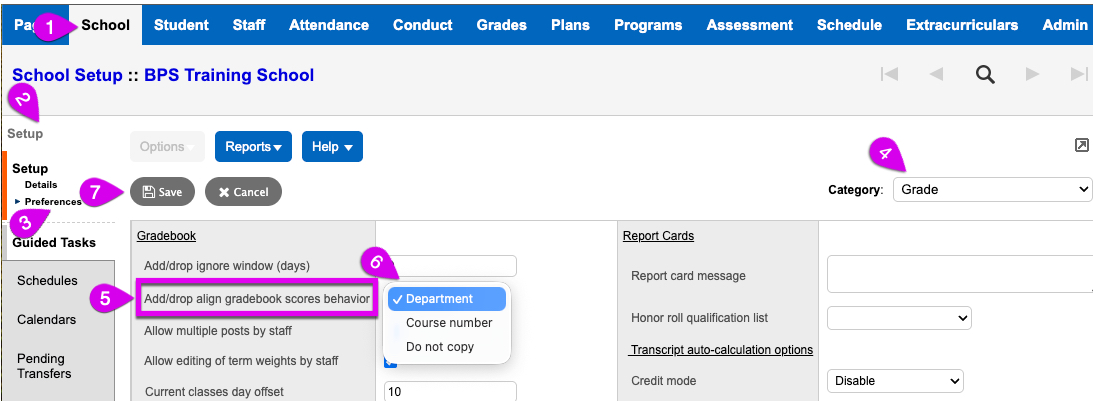Switch to the Attendance tab
The image size is (1093, 401).
[328, 25]
